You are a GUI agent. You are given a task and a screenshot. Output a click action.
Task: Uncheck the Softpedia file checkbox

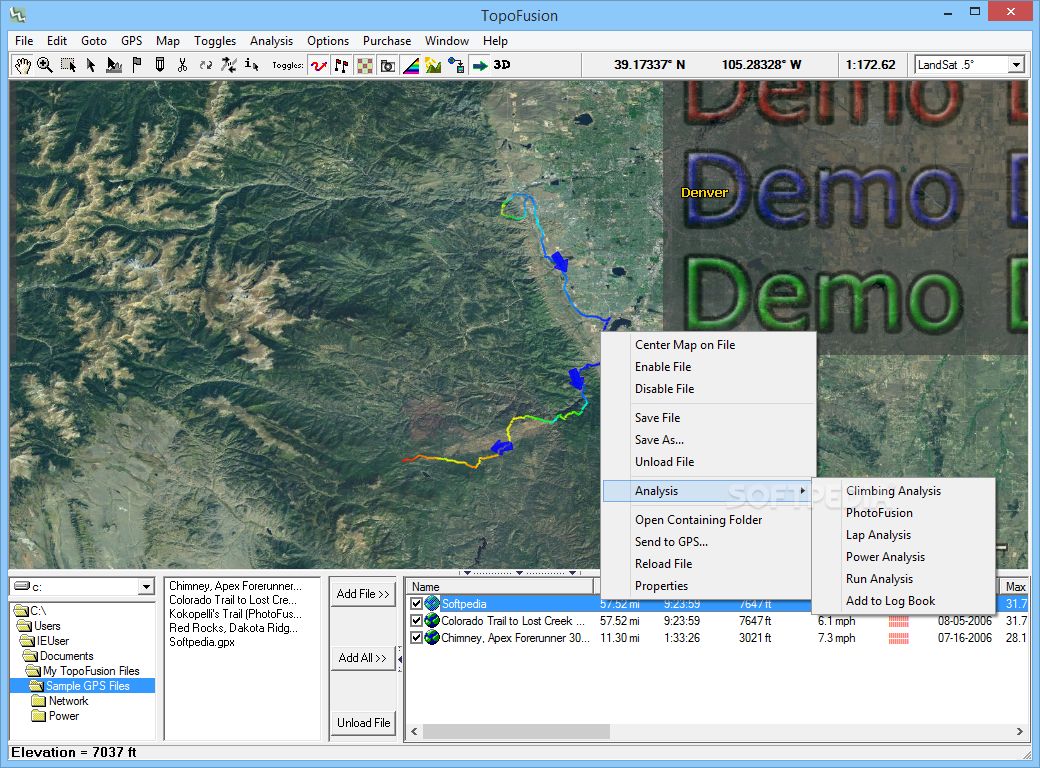(x=417, y=604)
